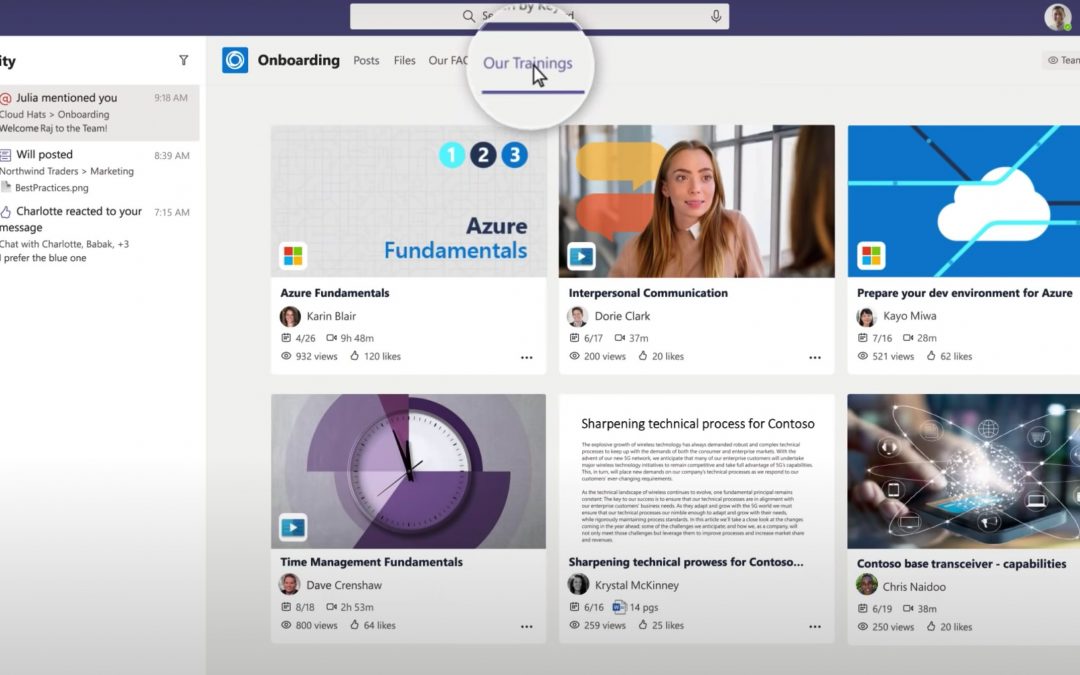
Task: Click the search input field
Action: tap(590, 17)
